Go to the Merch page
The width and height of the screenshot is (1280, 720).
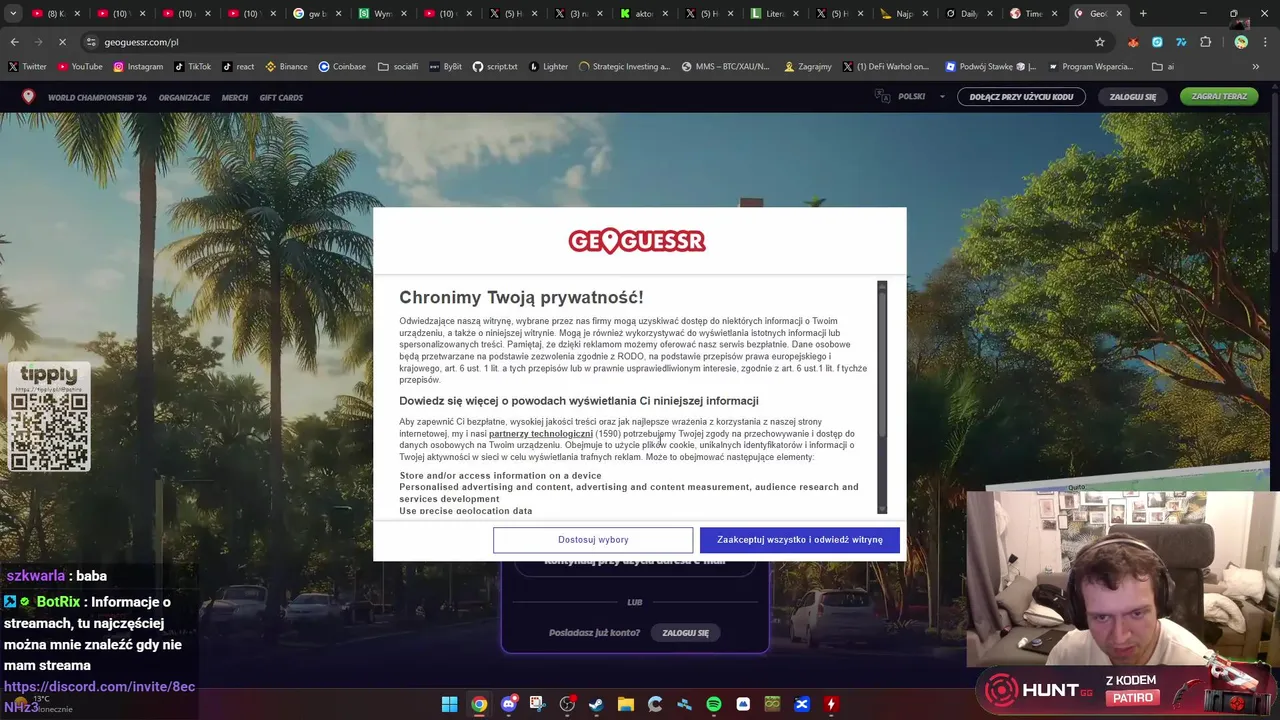(x=235, y=97)
